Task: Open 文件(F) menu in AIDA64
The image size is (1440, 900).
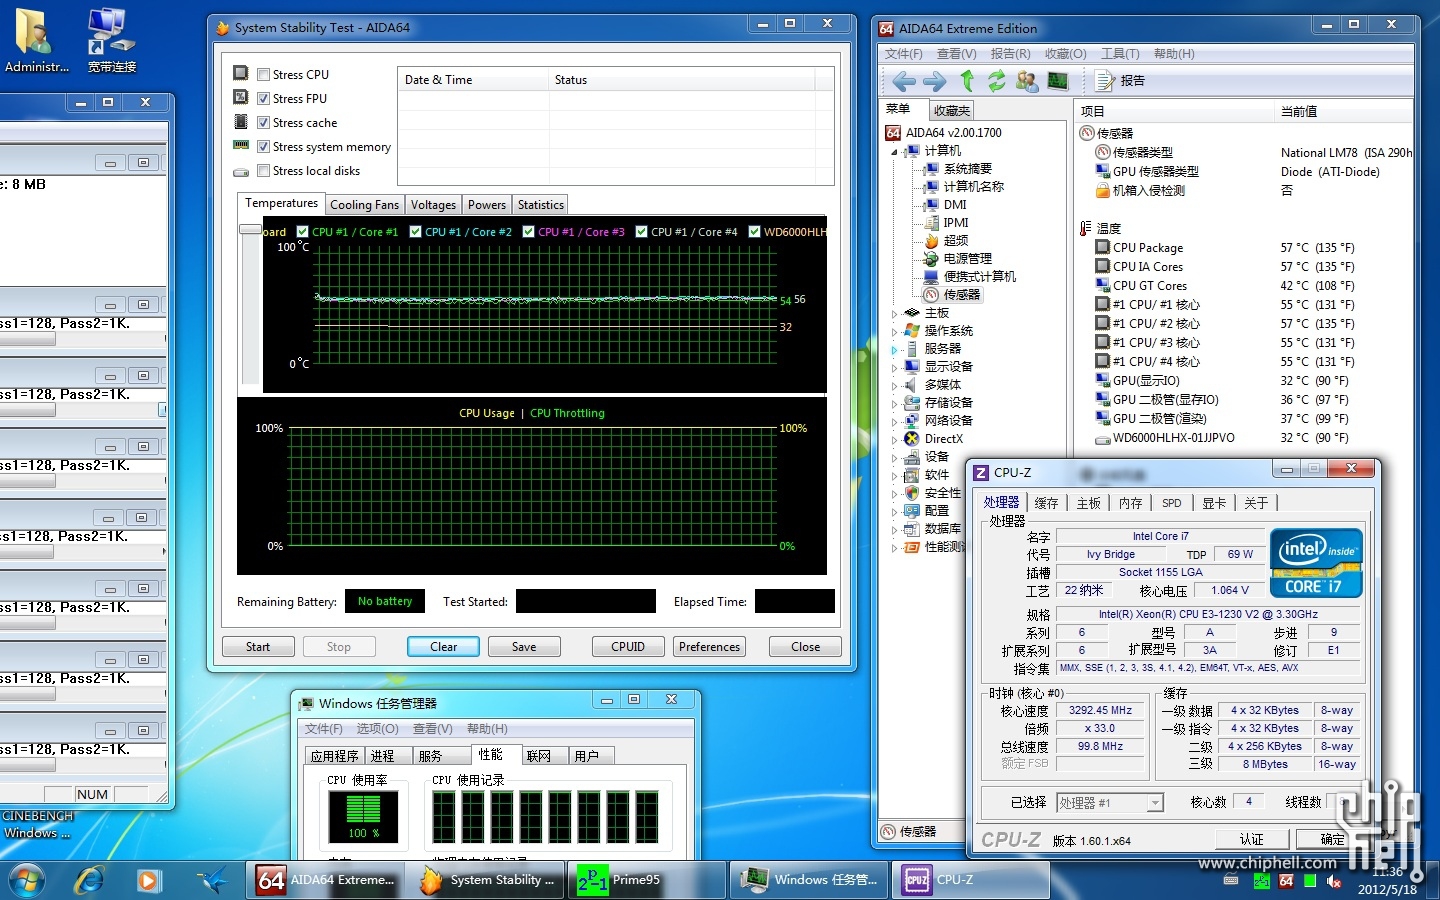Action: click(904, 54)
